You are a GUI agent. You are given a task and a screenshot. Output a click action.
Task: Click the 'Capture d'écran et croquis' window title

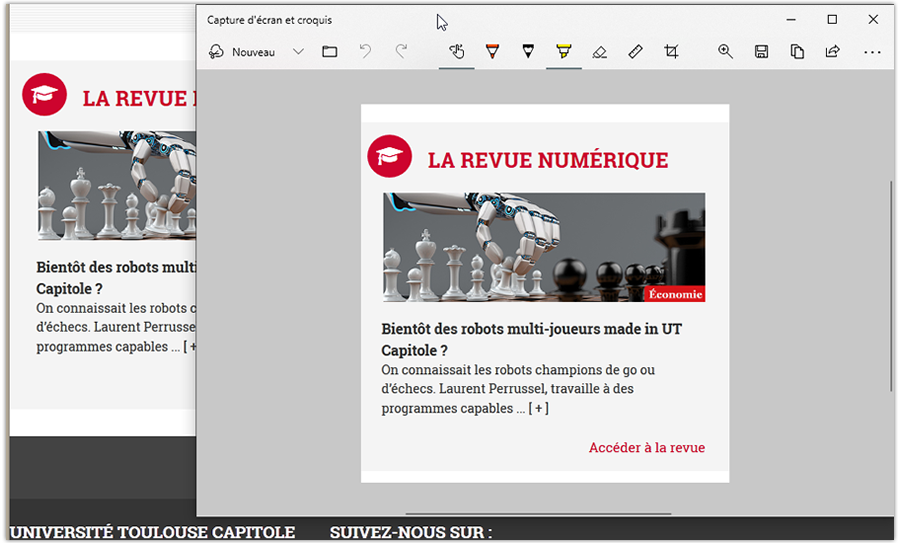[x=269, y=20]
